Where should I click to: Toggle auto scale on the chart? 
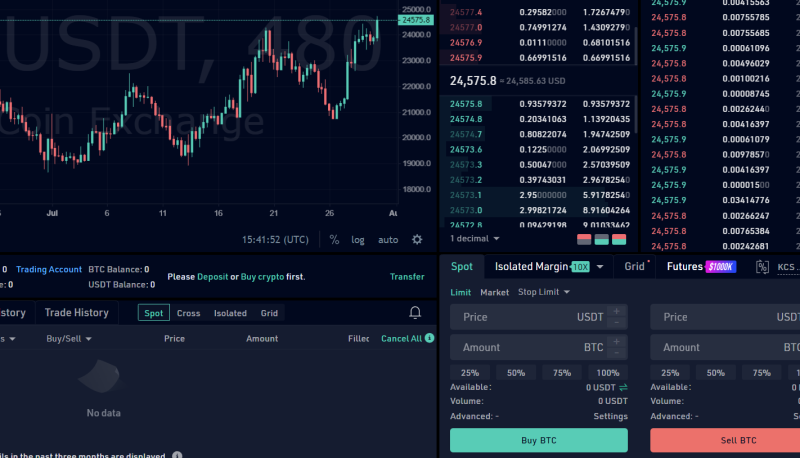click(388, 240)
